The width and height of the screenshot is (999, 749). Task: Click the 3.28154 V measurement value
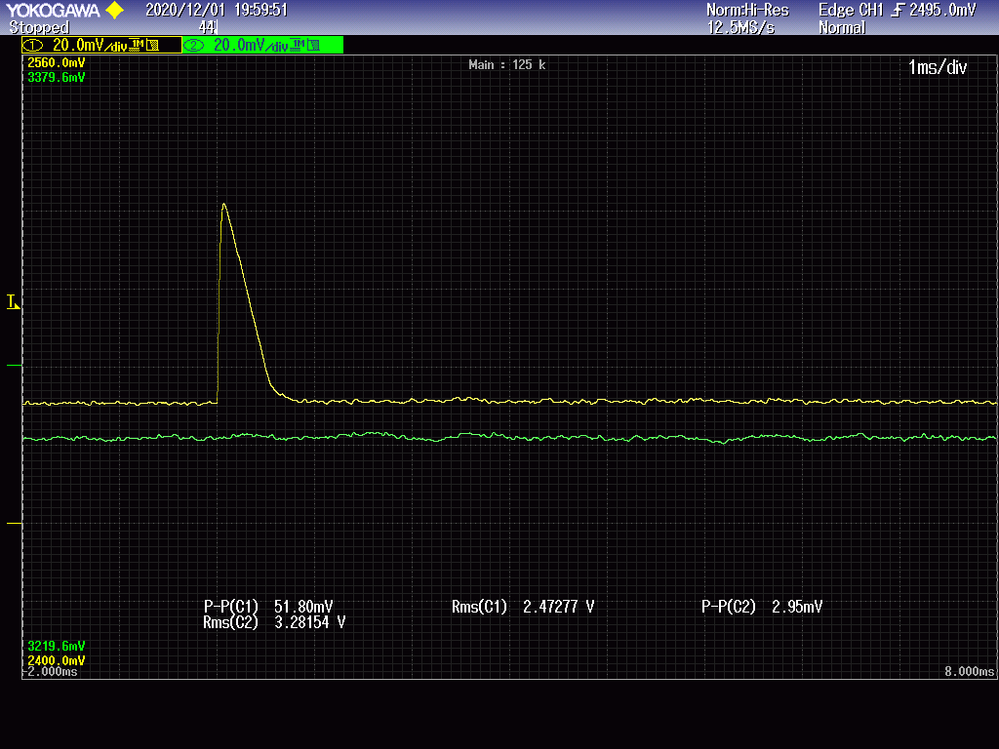pos(310,622)
